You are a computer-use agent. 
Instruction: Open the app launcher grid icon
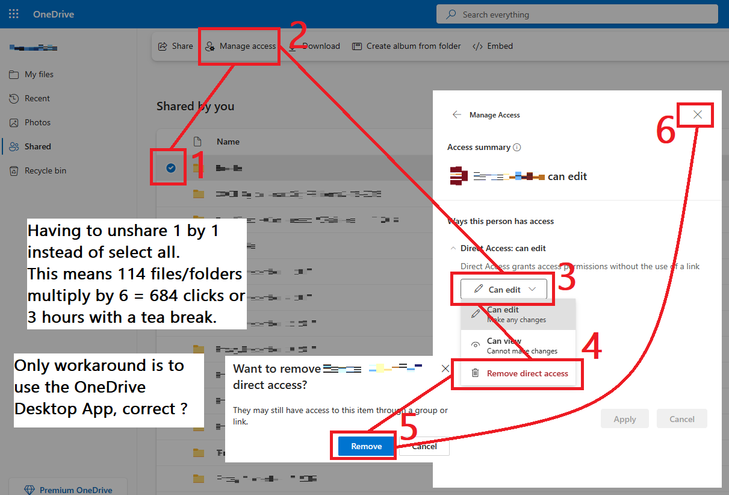pos(13,14)
